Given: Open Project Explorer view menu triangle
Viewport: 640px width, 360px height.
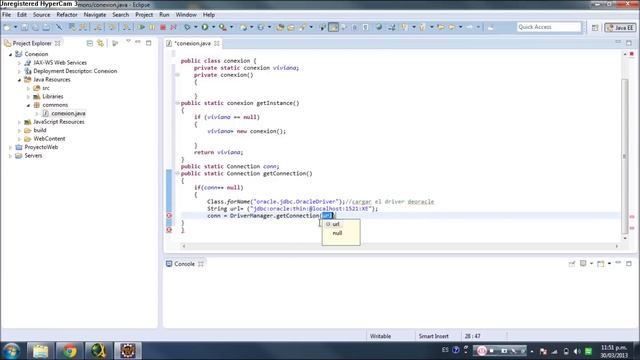Looking at the screenshot, I should pyautogui.click(x=128, y=42).
